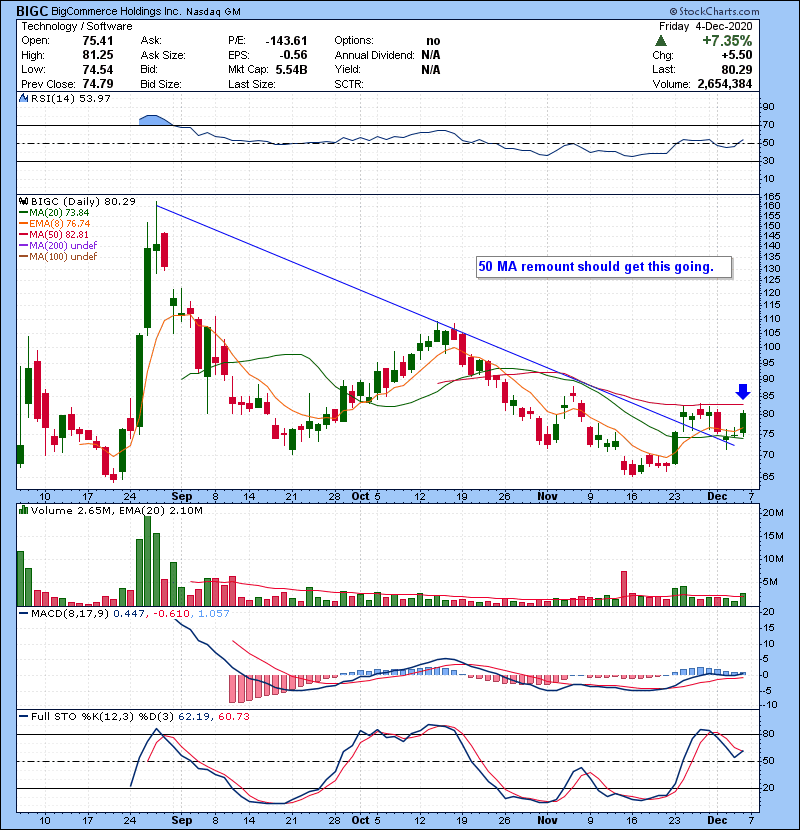Click the Mkt Cap 5.54B value

(291, 70)
